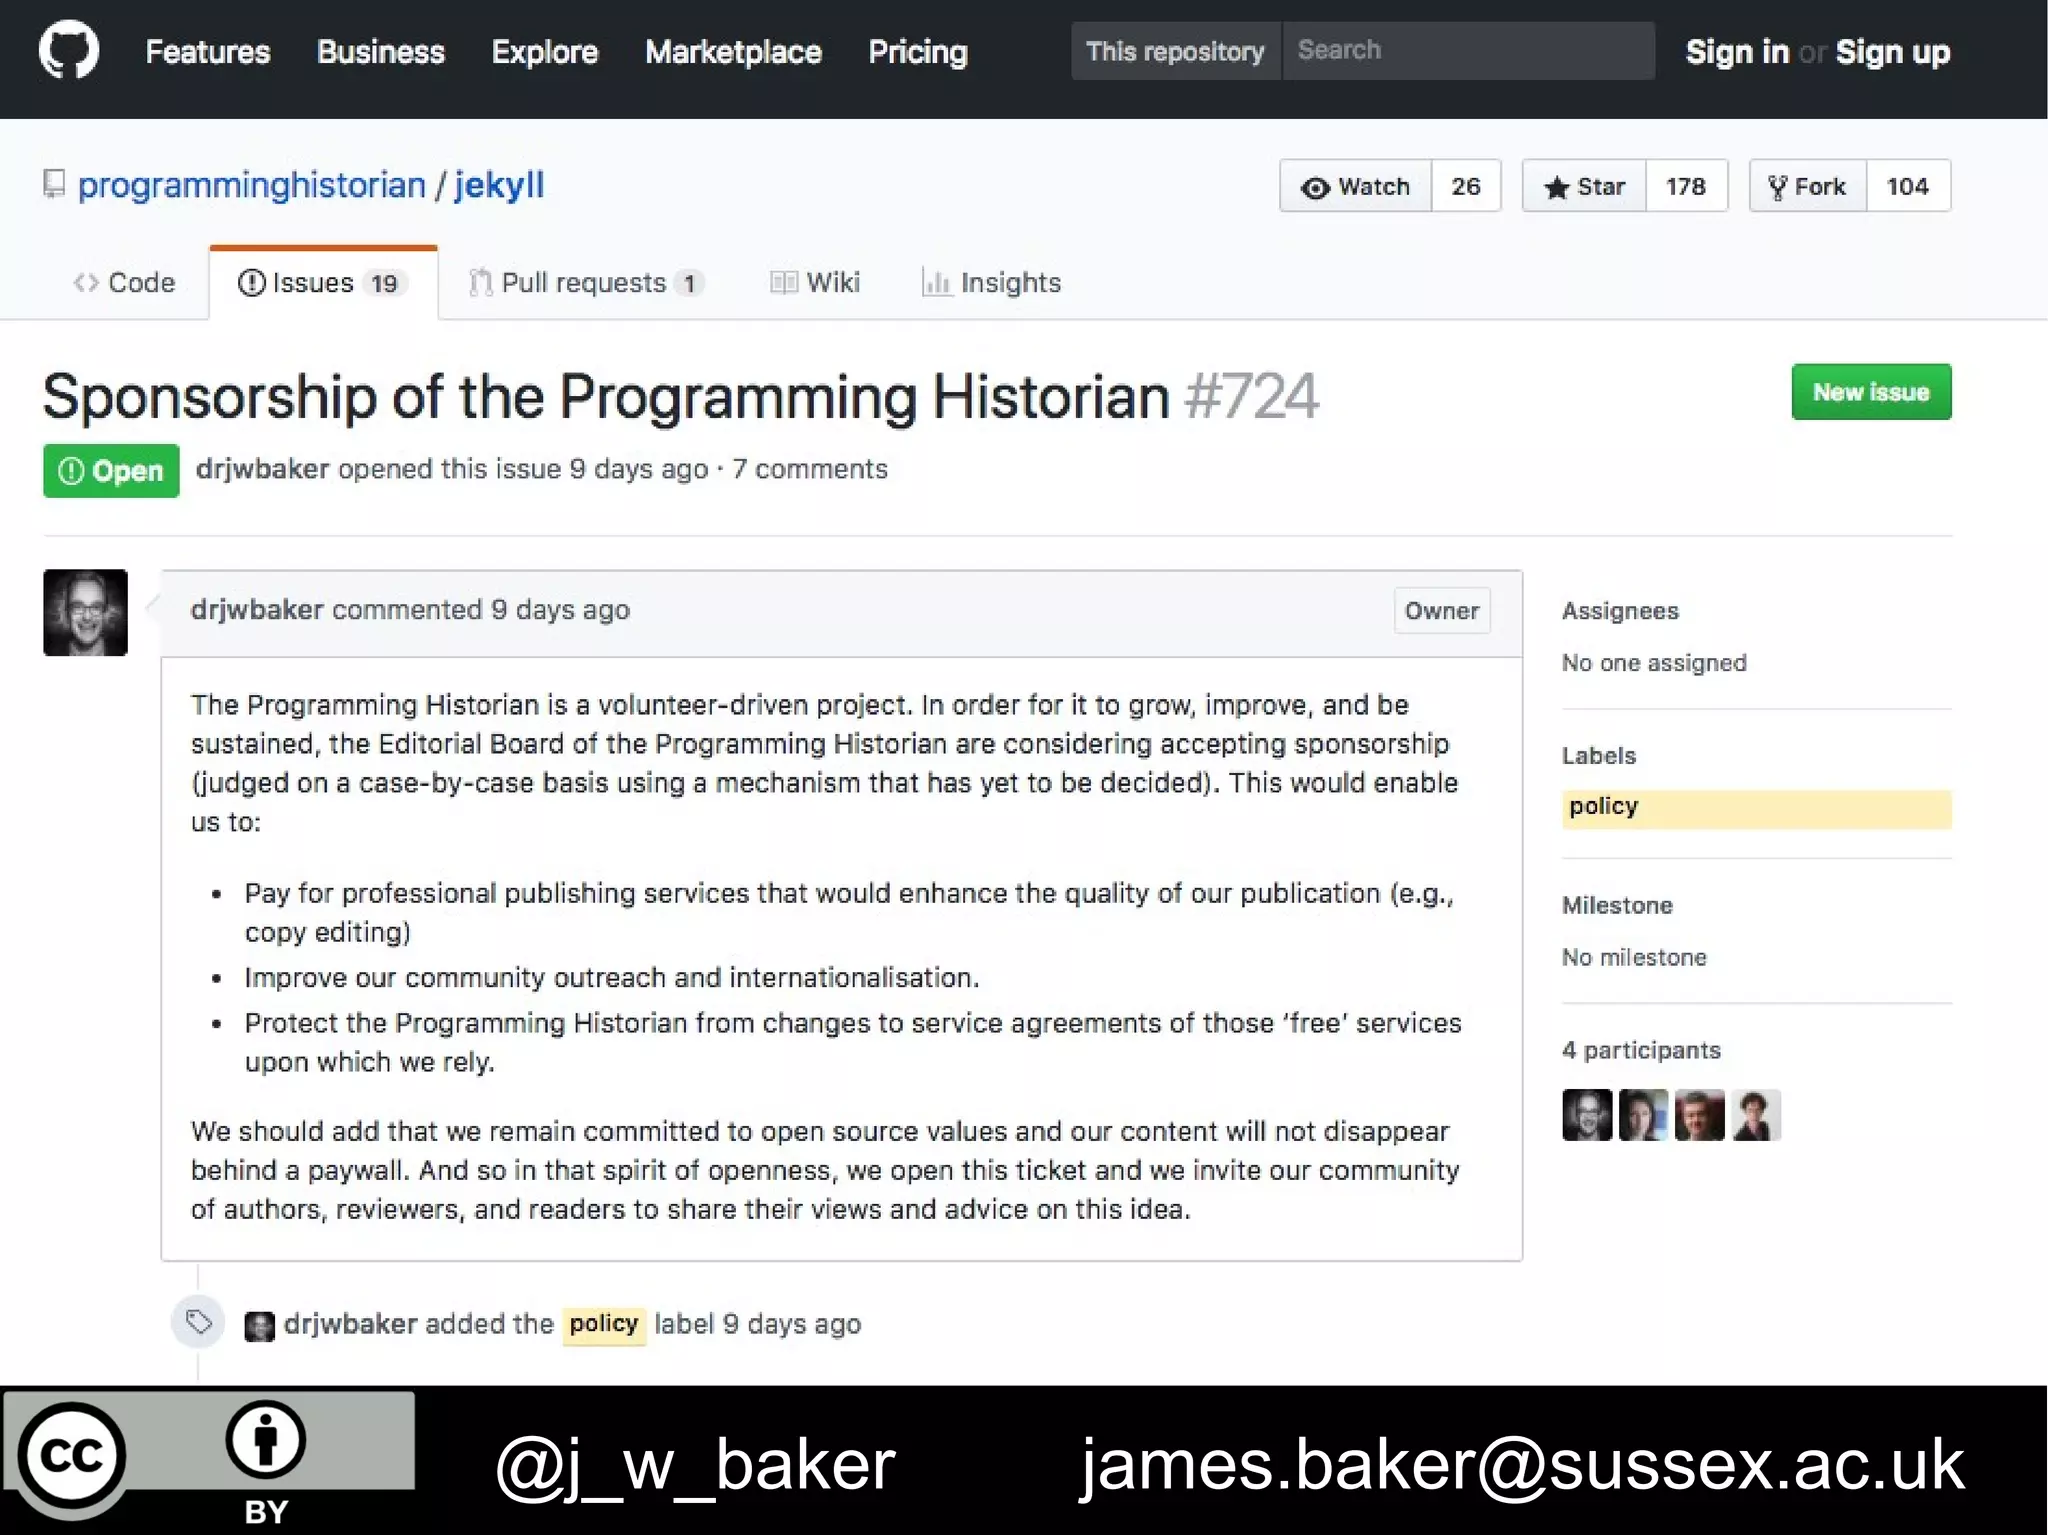The height and width of the screenshot is (1535, 2048).
Task: Click the first participant avatar
Action: pyautogui.click(x=1587, y=1115)
